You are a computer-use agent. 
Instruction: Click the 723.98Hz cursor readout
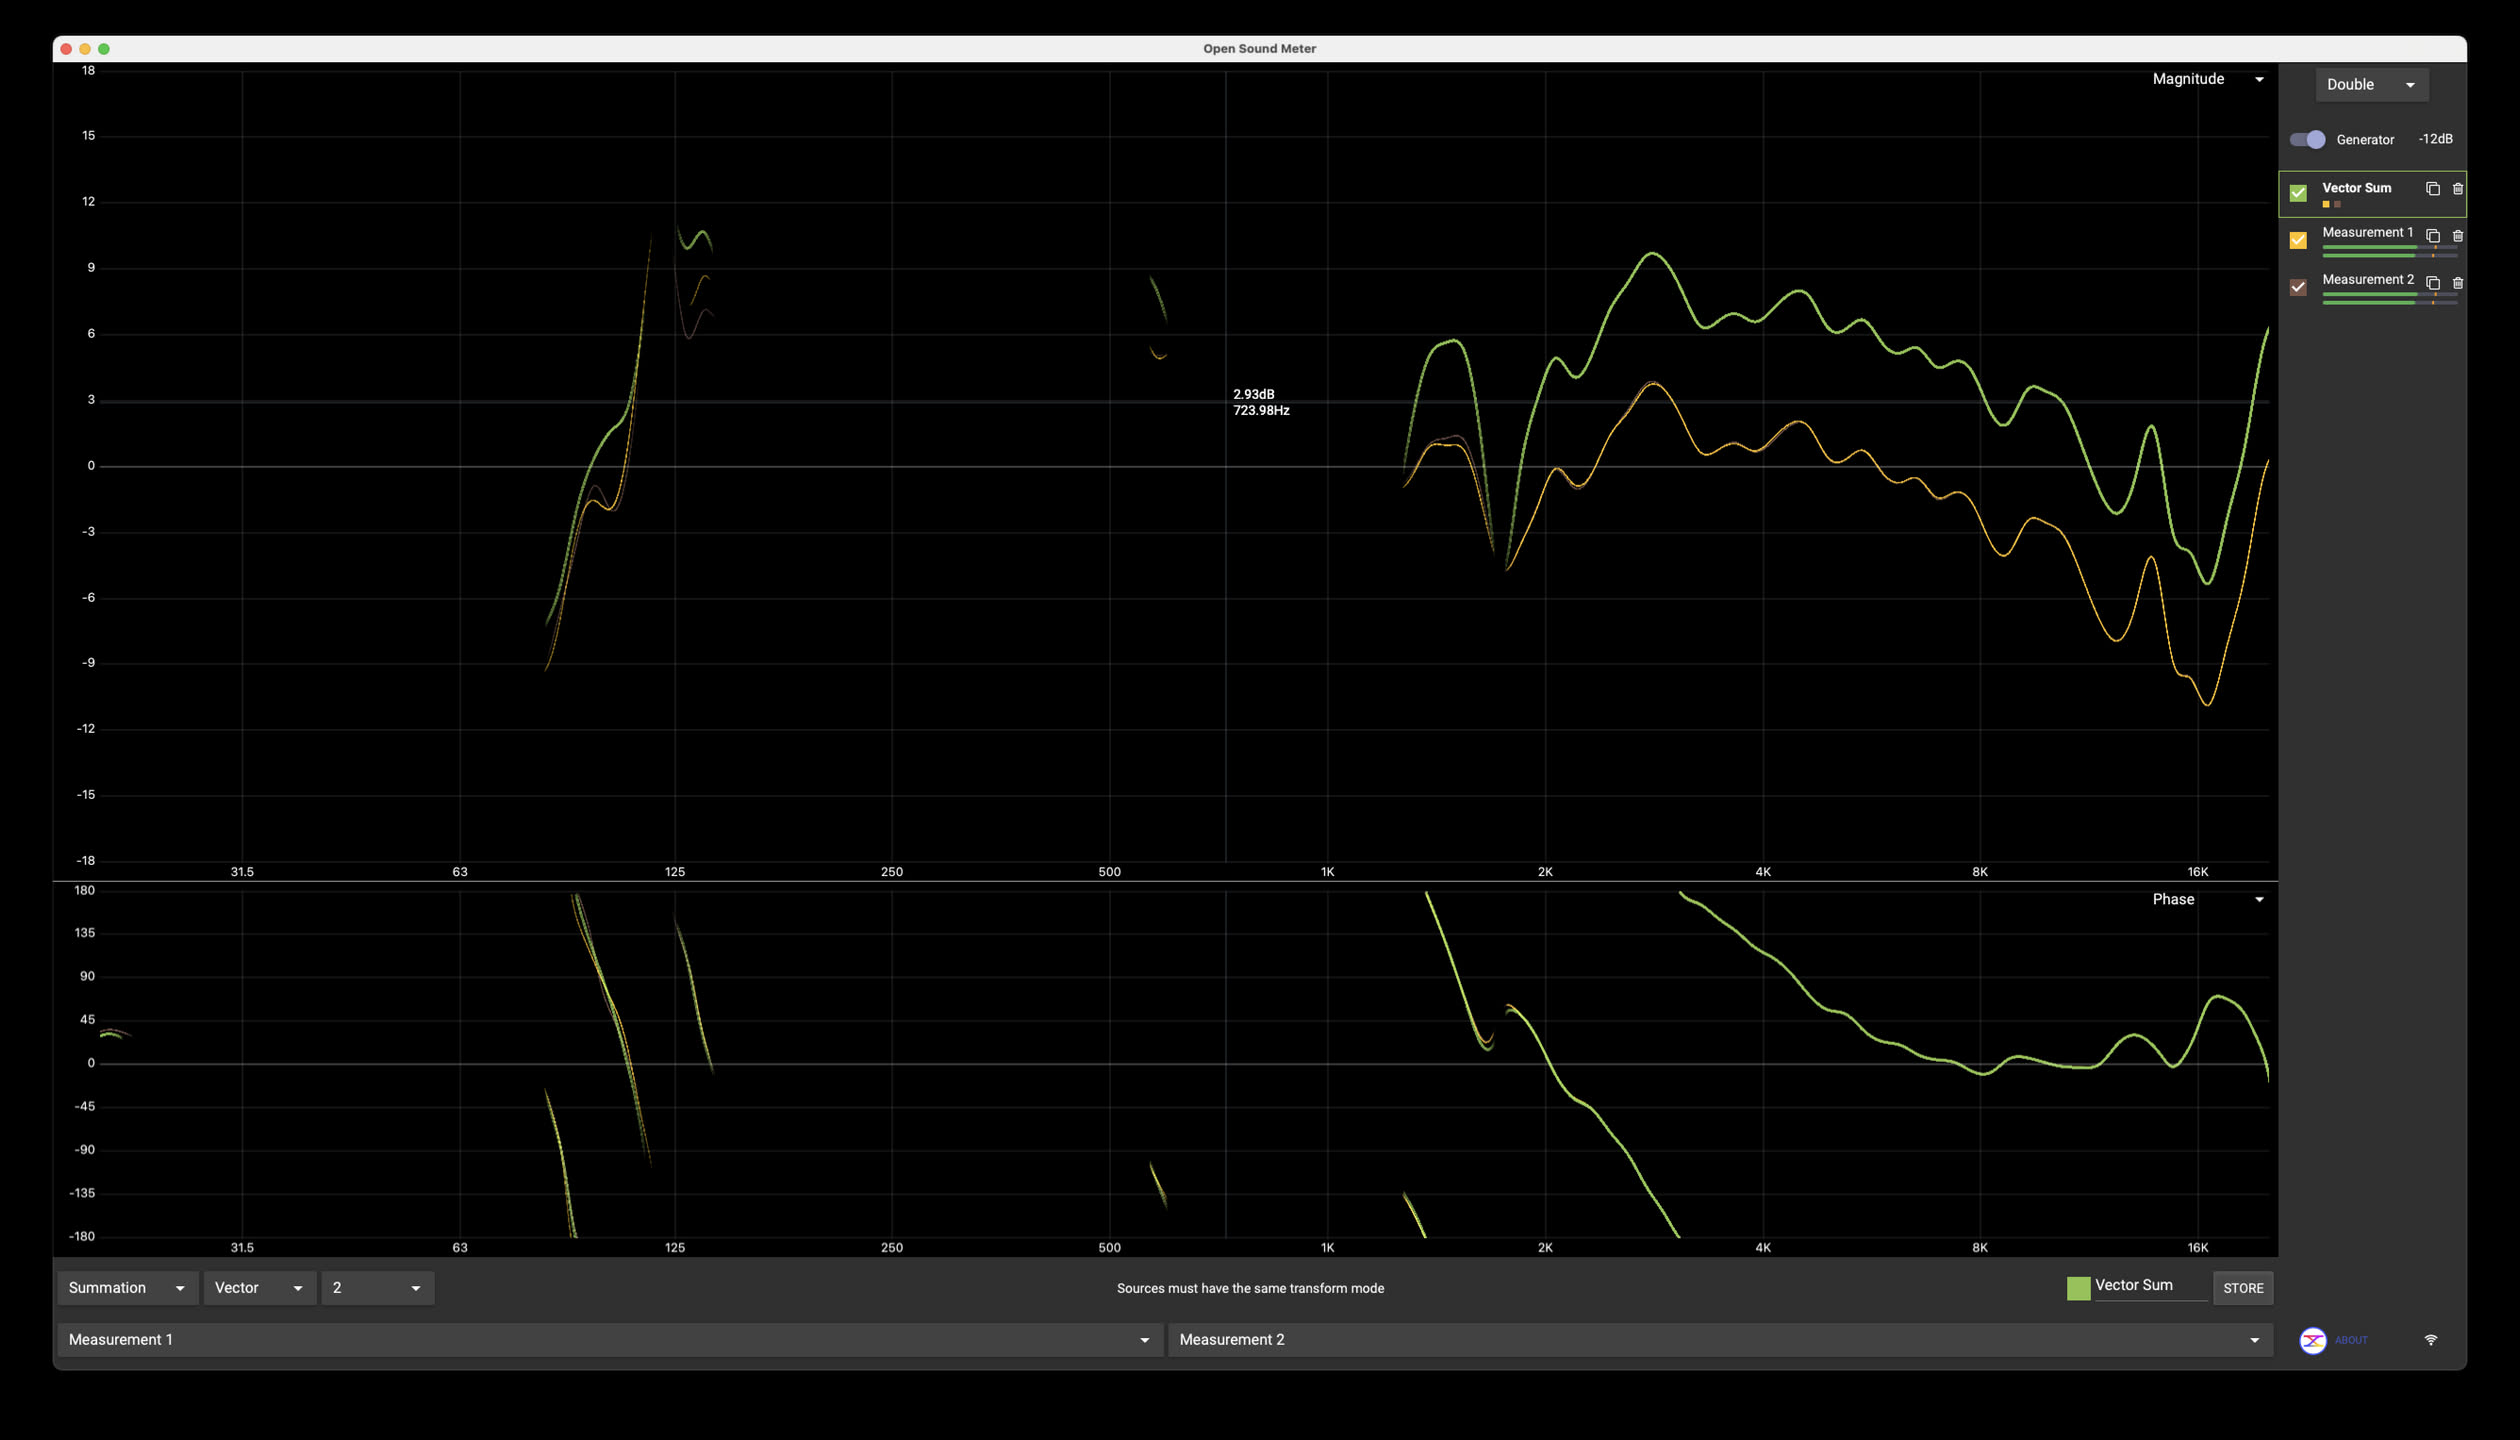(1261, 410)
